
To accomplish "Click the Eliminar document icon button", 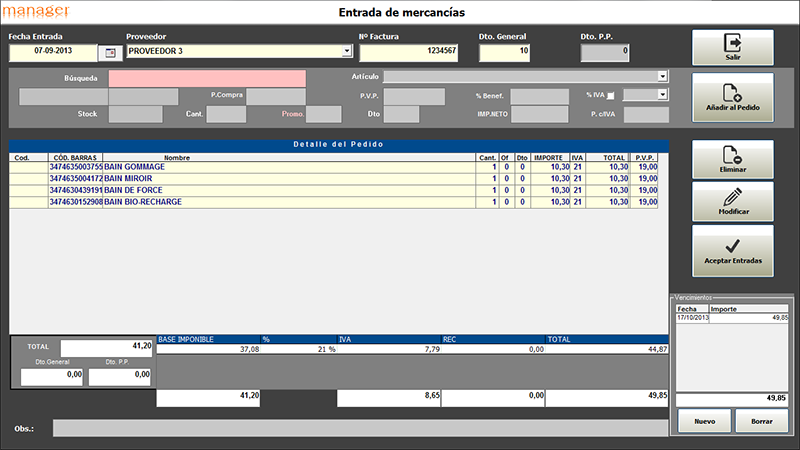I will pos(732,160).
